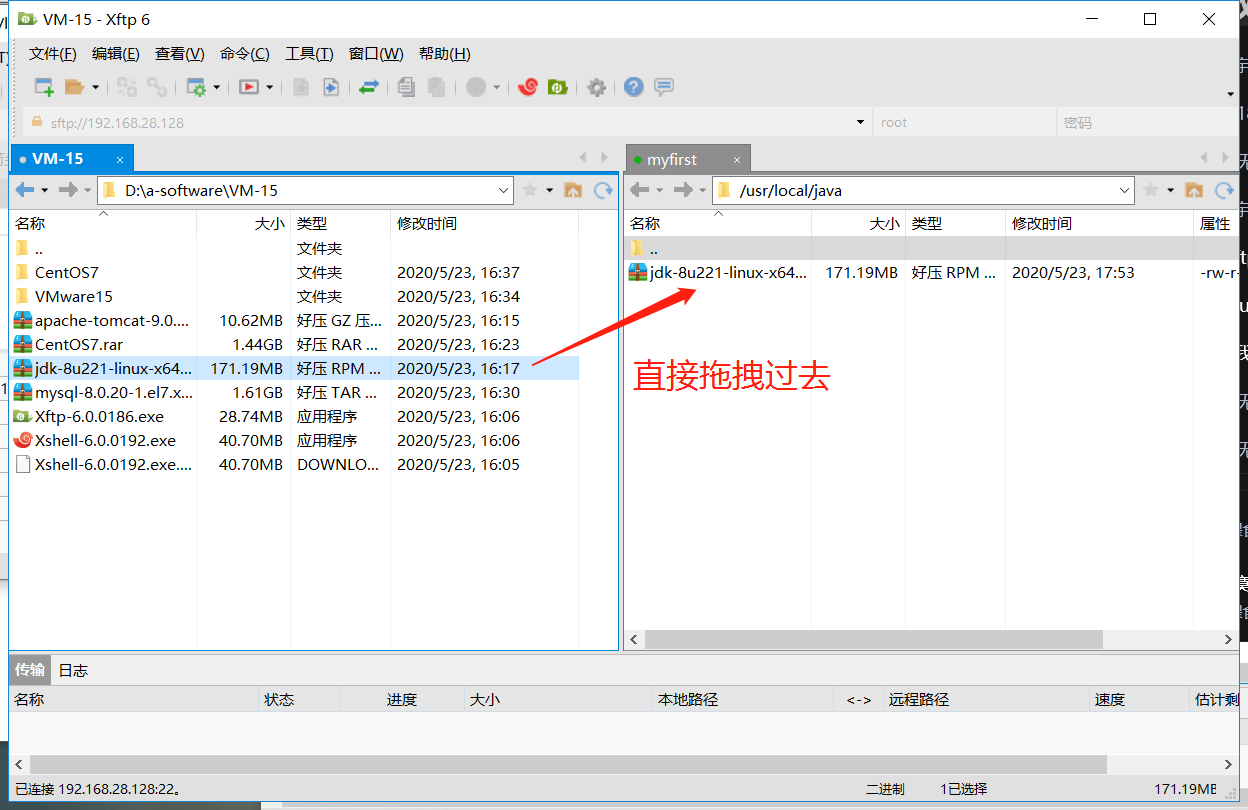
Task: Click the Paste toolbar icon
Action: pyautogui.click(x=436, y=87)
